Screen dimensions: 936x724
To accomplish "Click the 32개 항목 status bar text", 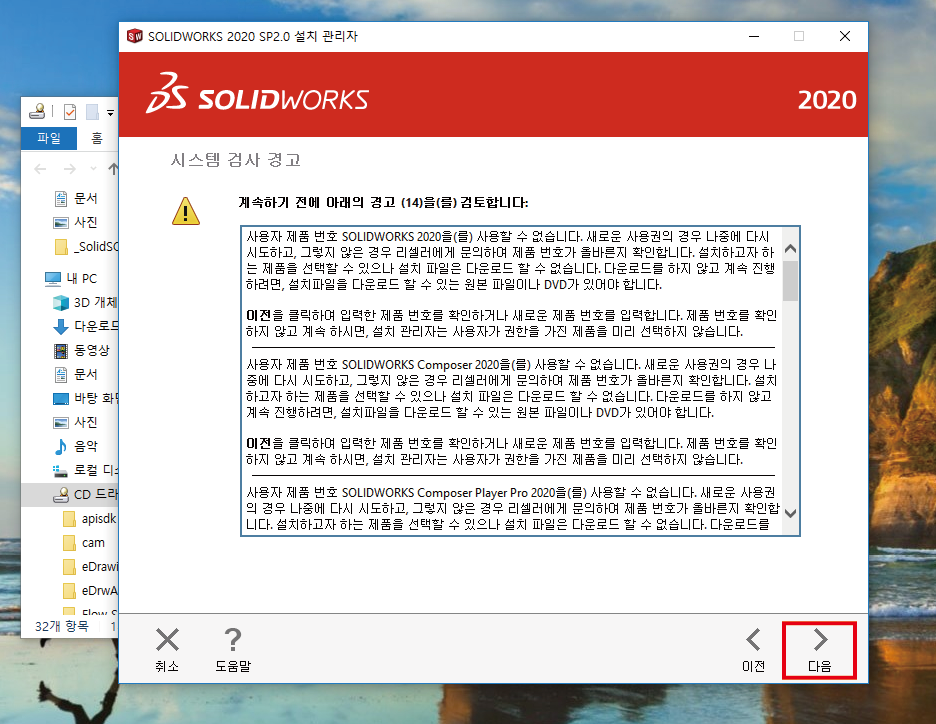I will [61, 626].
